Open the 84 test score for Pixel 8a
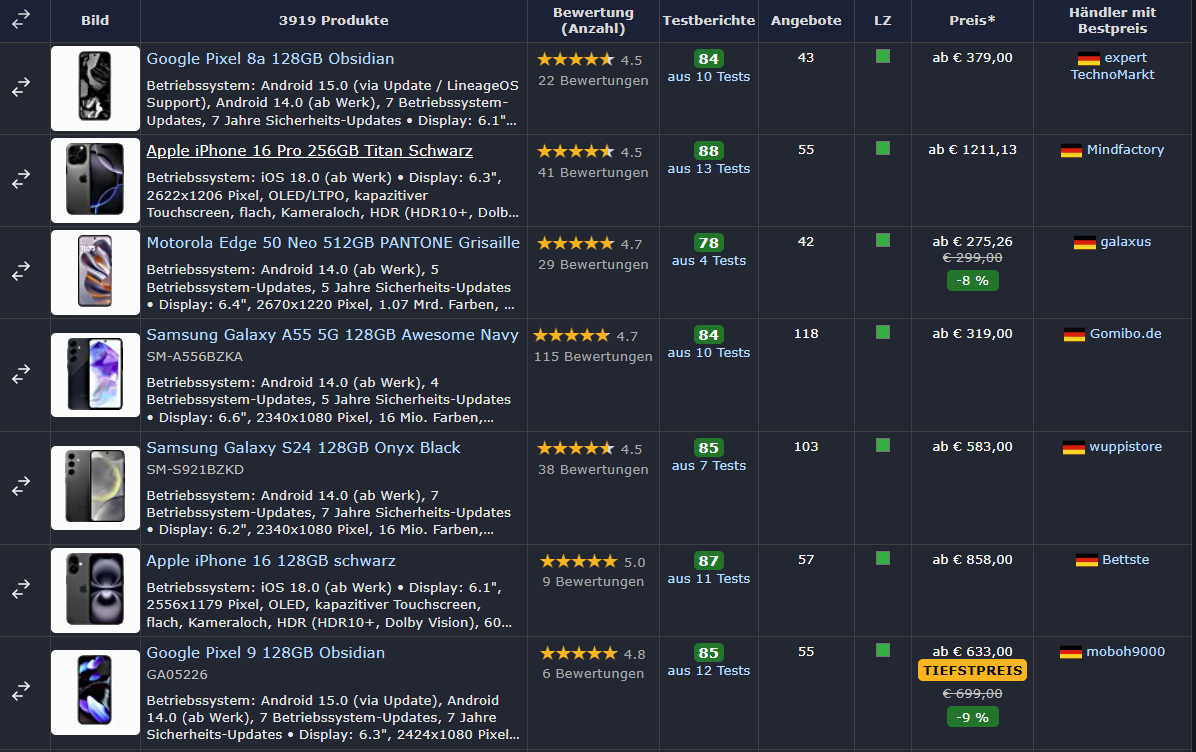Viewport: 1196px width, 752px height. 708,59
